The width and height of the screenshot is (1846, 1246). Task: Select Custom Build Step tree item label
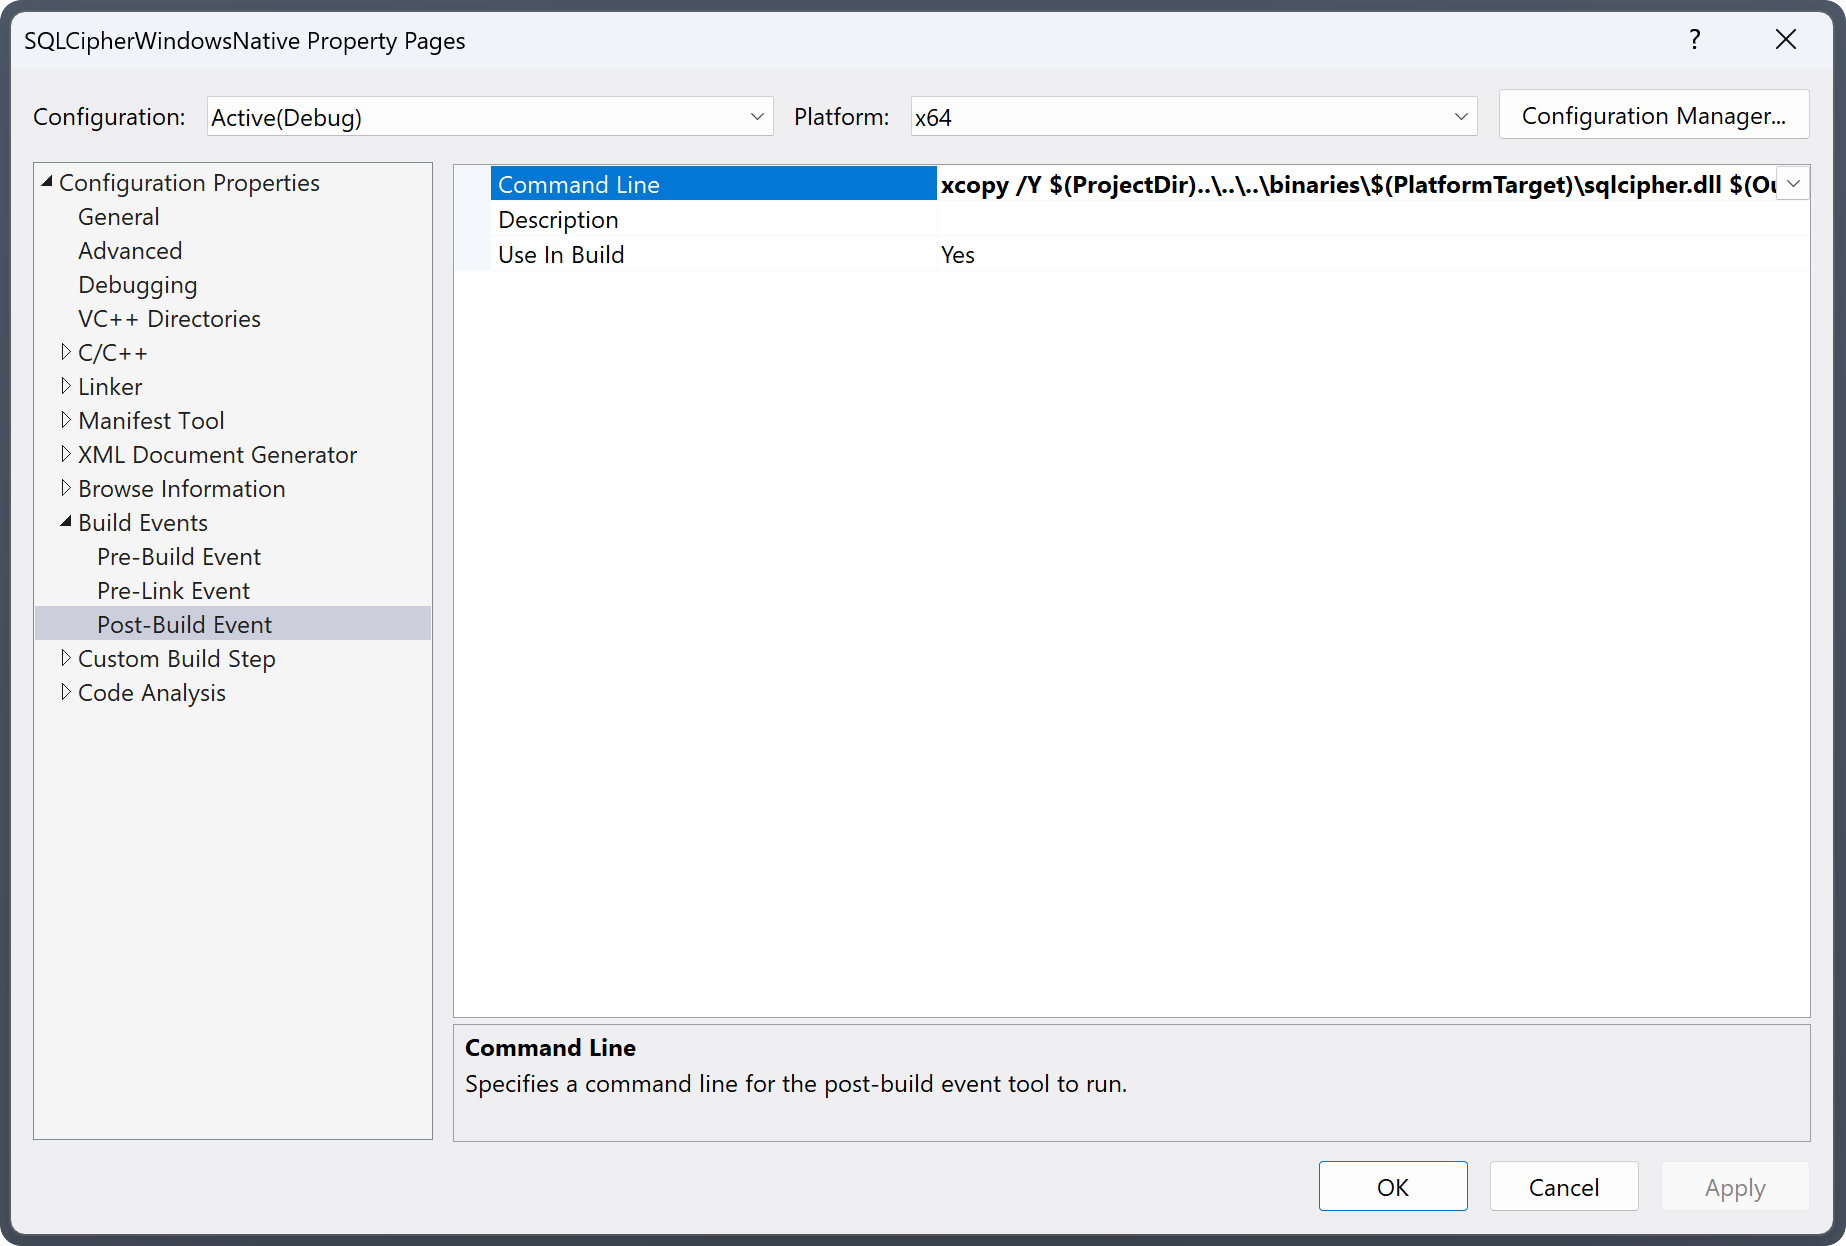pos(177,659)
